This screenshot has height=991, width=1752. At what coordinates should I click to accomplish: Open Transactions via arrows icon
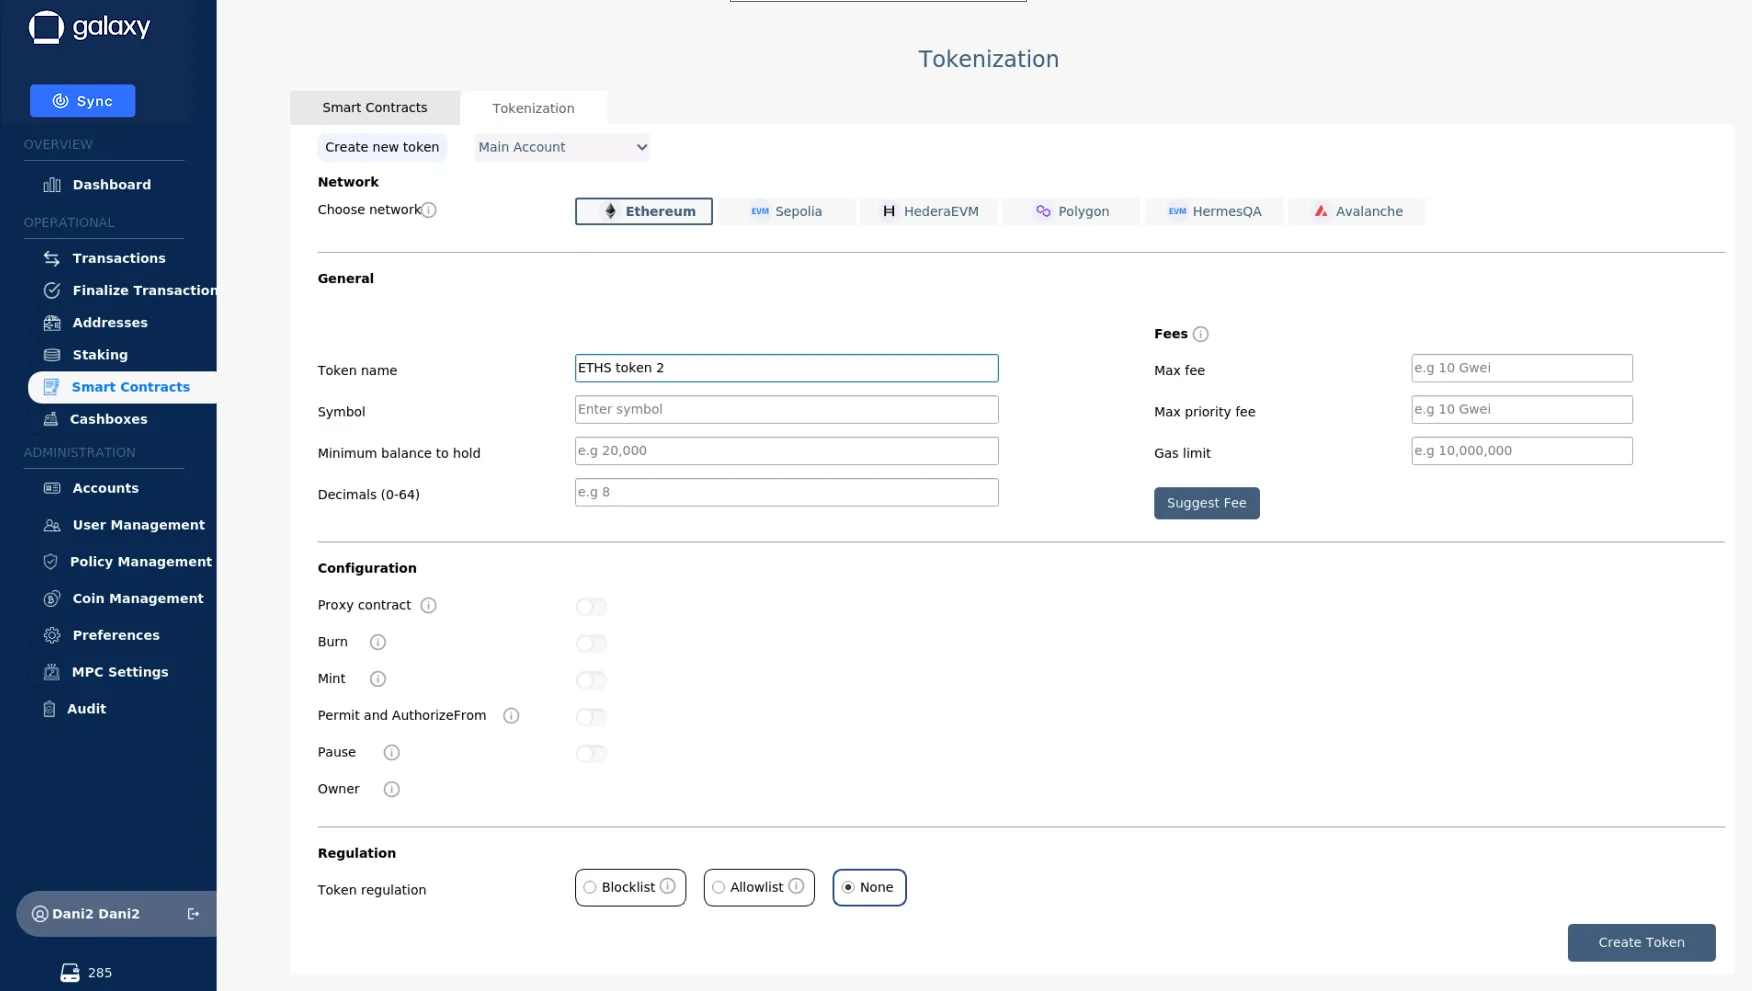(x=52, y=258)
